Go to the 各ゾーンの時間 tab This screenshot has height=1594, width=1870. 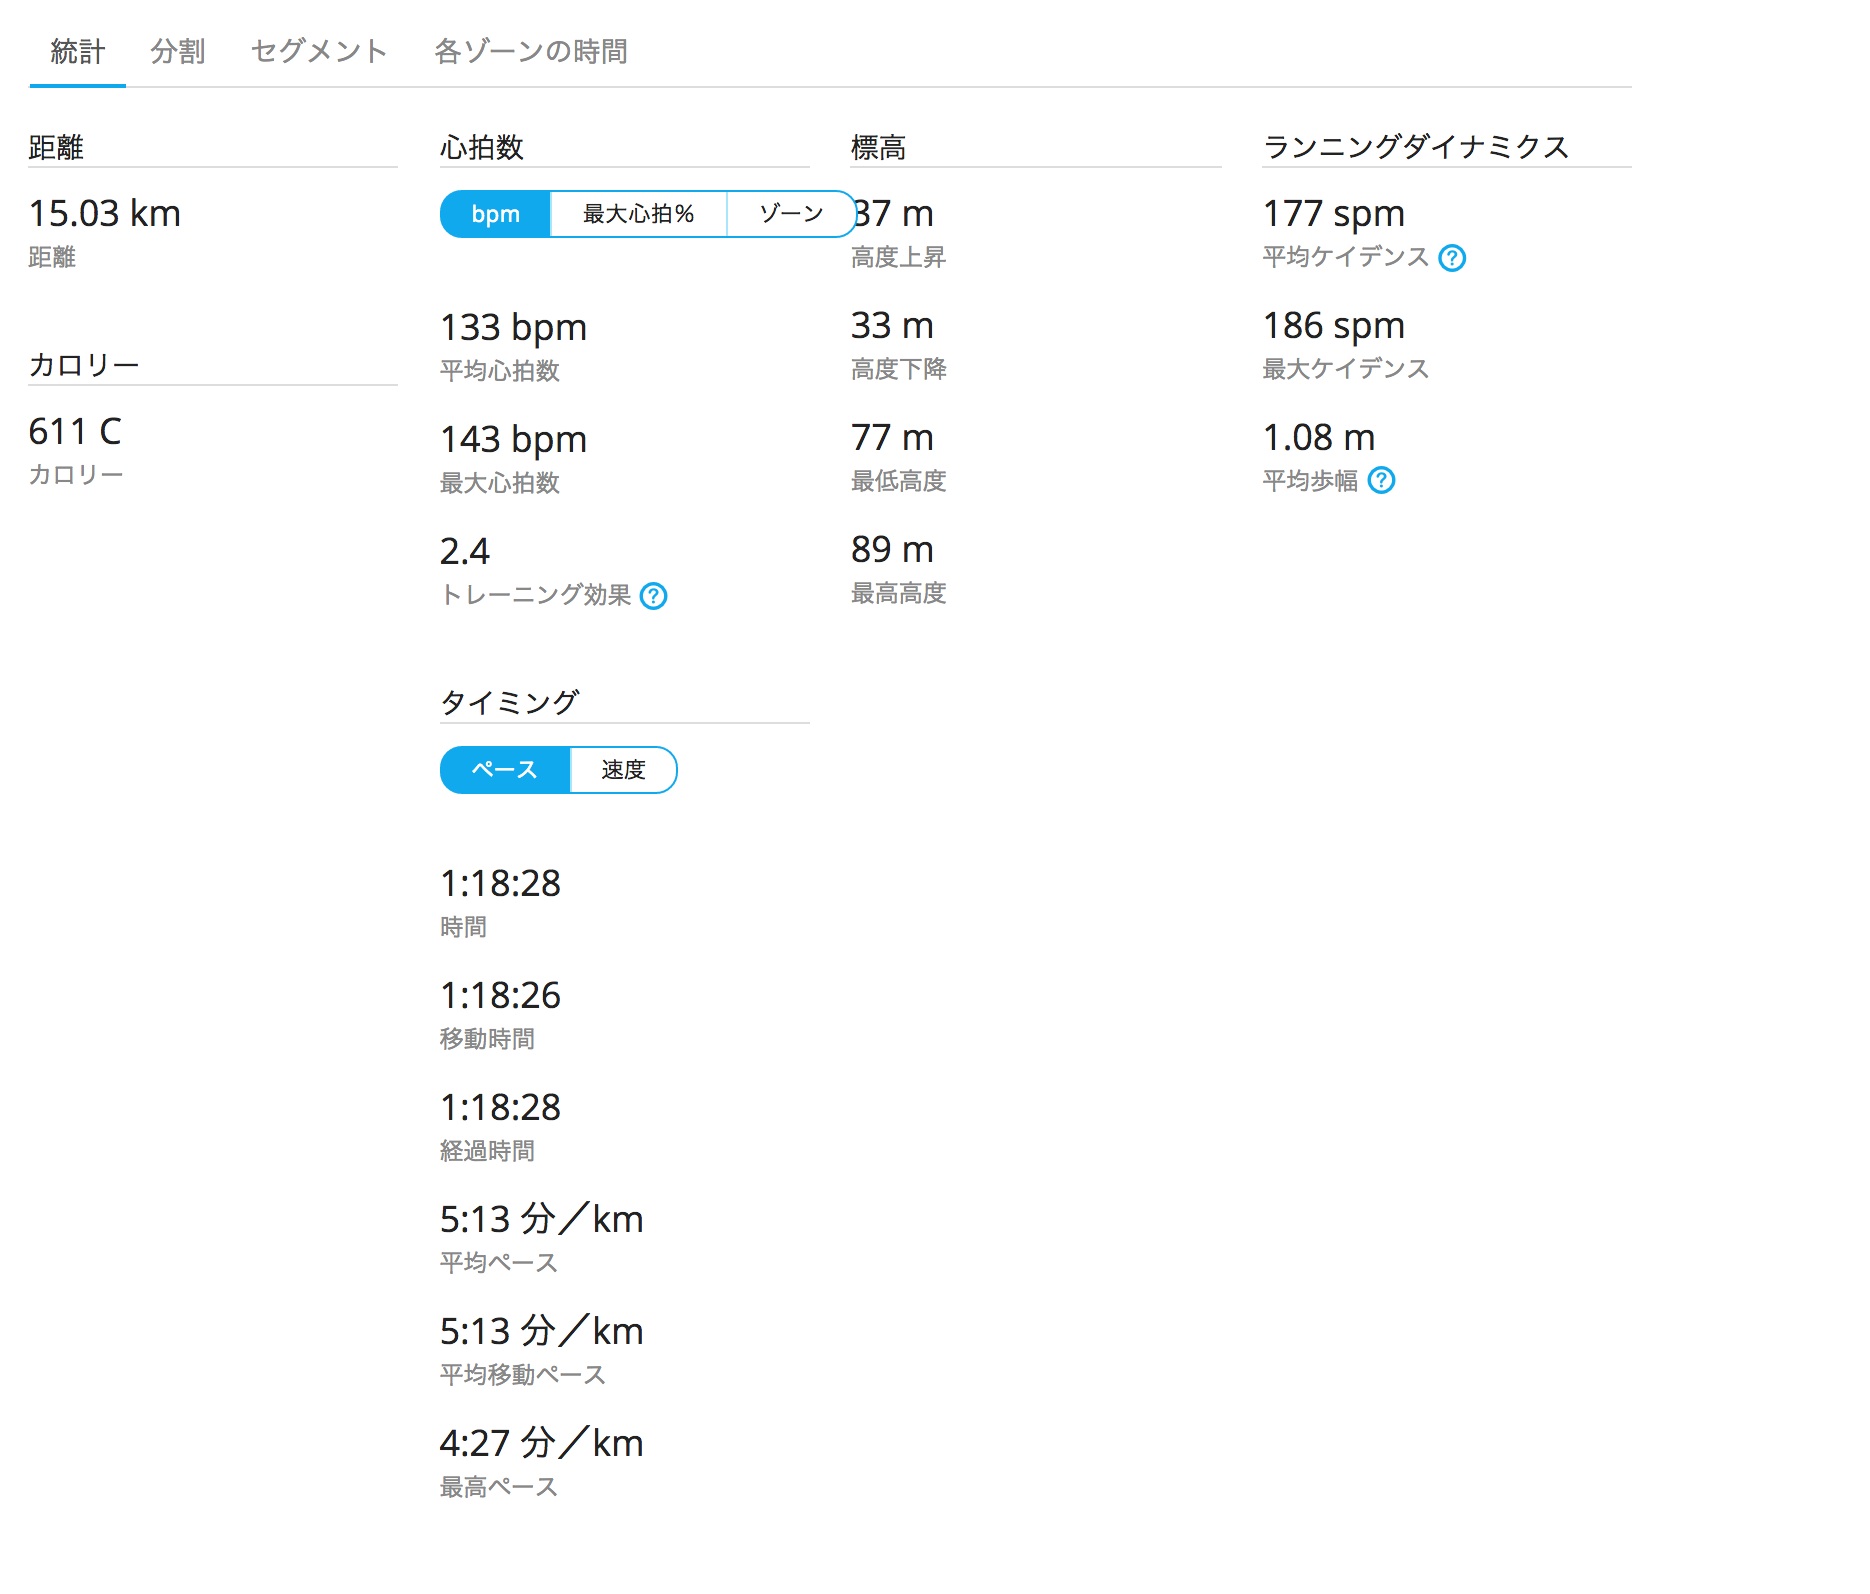tap(531, 51)
